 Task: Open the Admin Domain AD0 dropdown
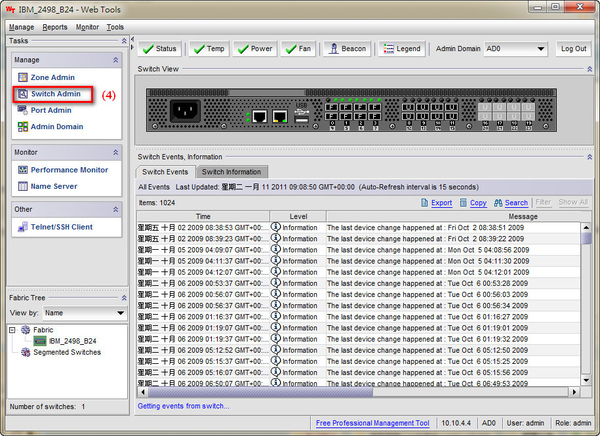point(516,49)
